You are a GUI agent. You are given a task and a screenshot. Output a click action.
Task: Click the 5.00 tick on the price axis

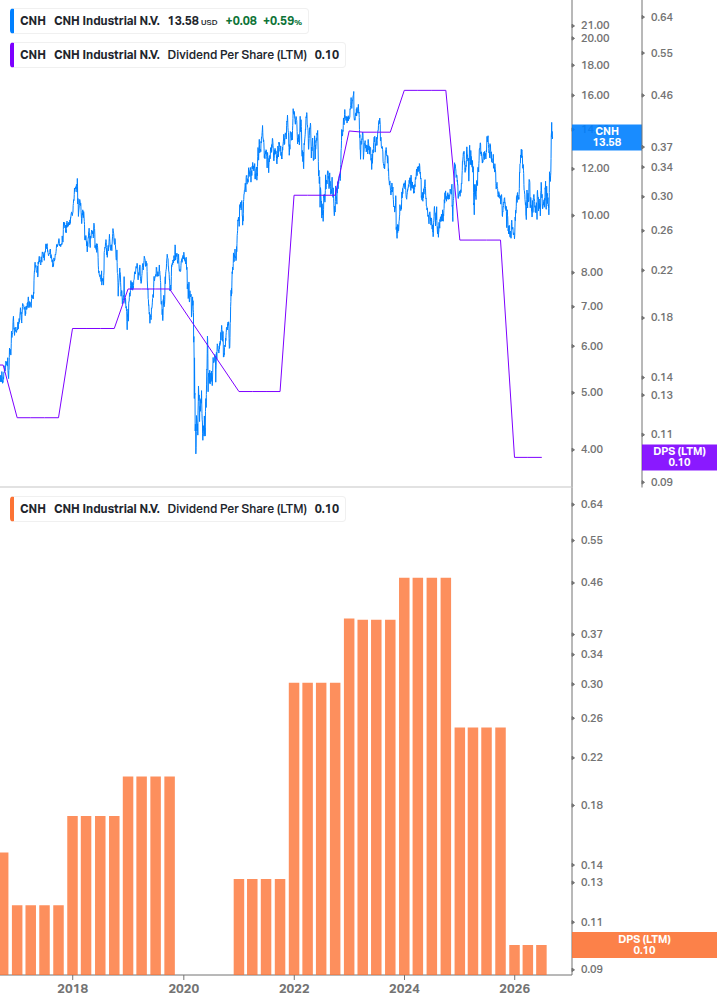(x=592, y=392)
